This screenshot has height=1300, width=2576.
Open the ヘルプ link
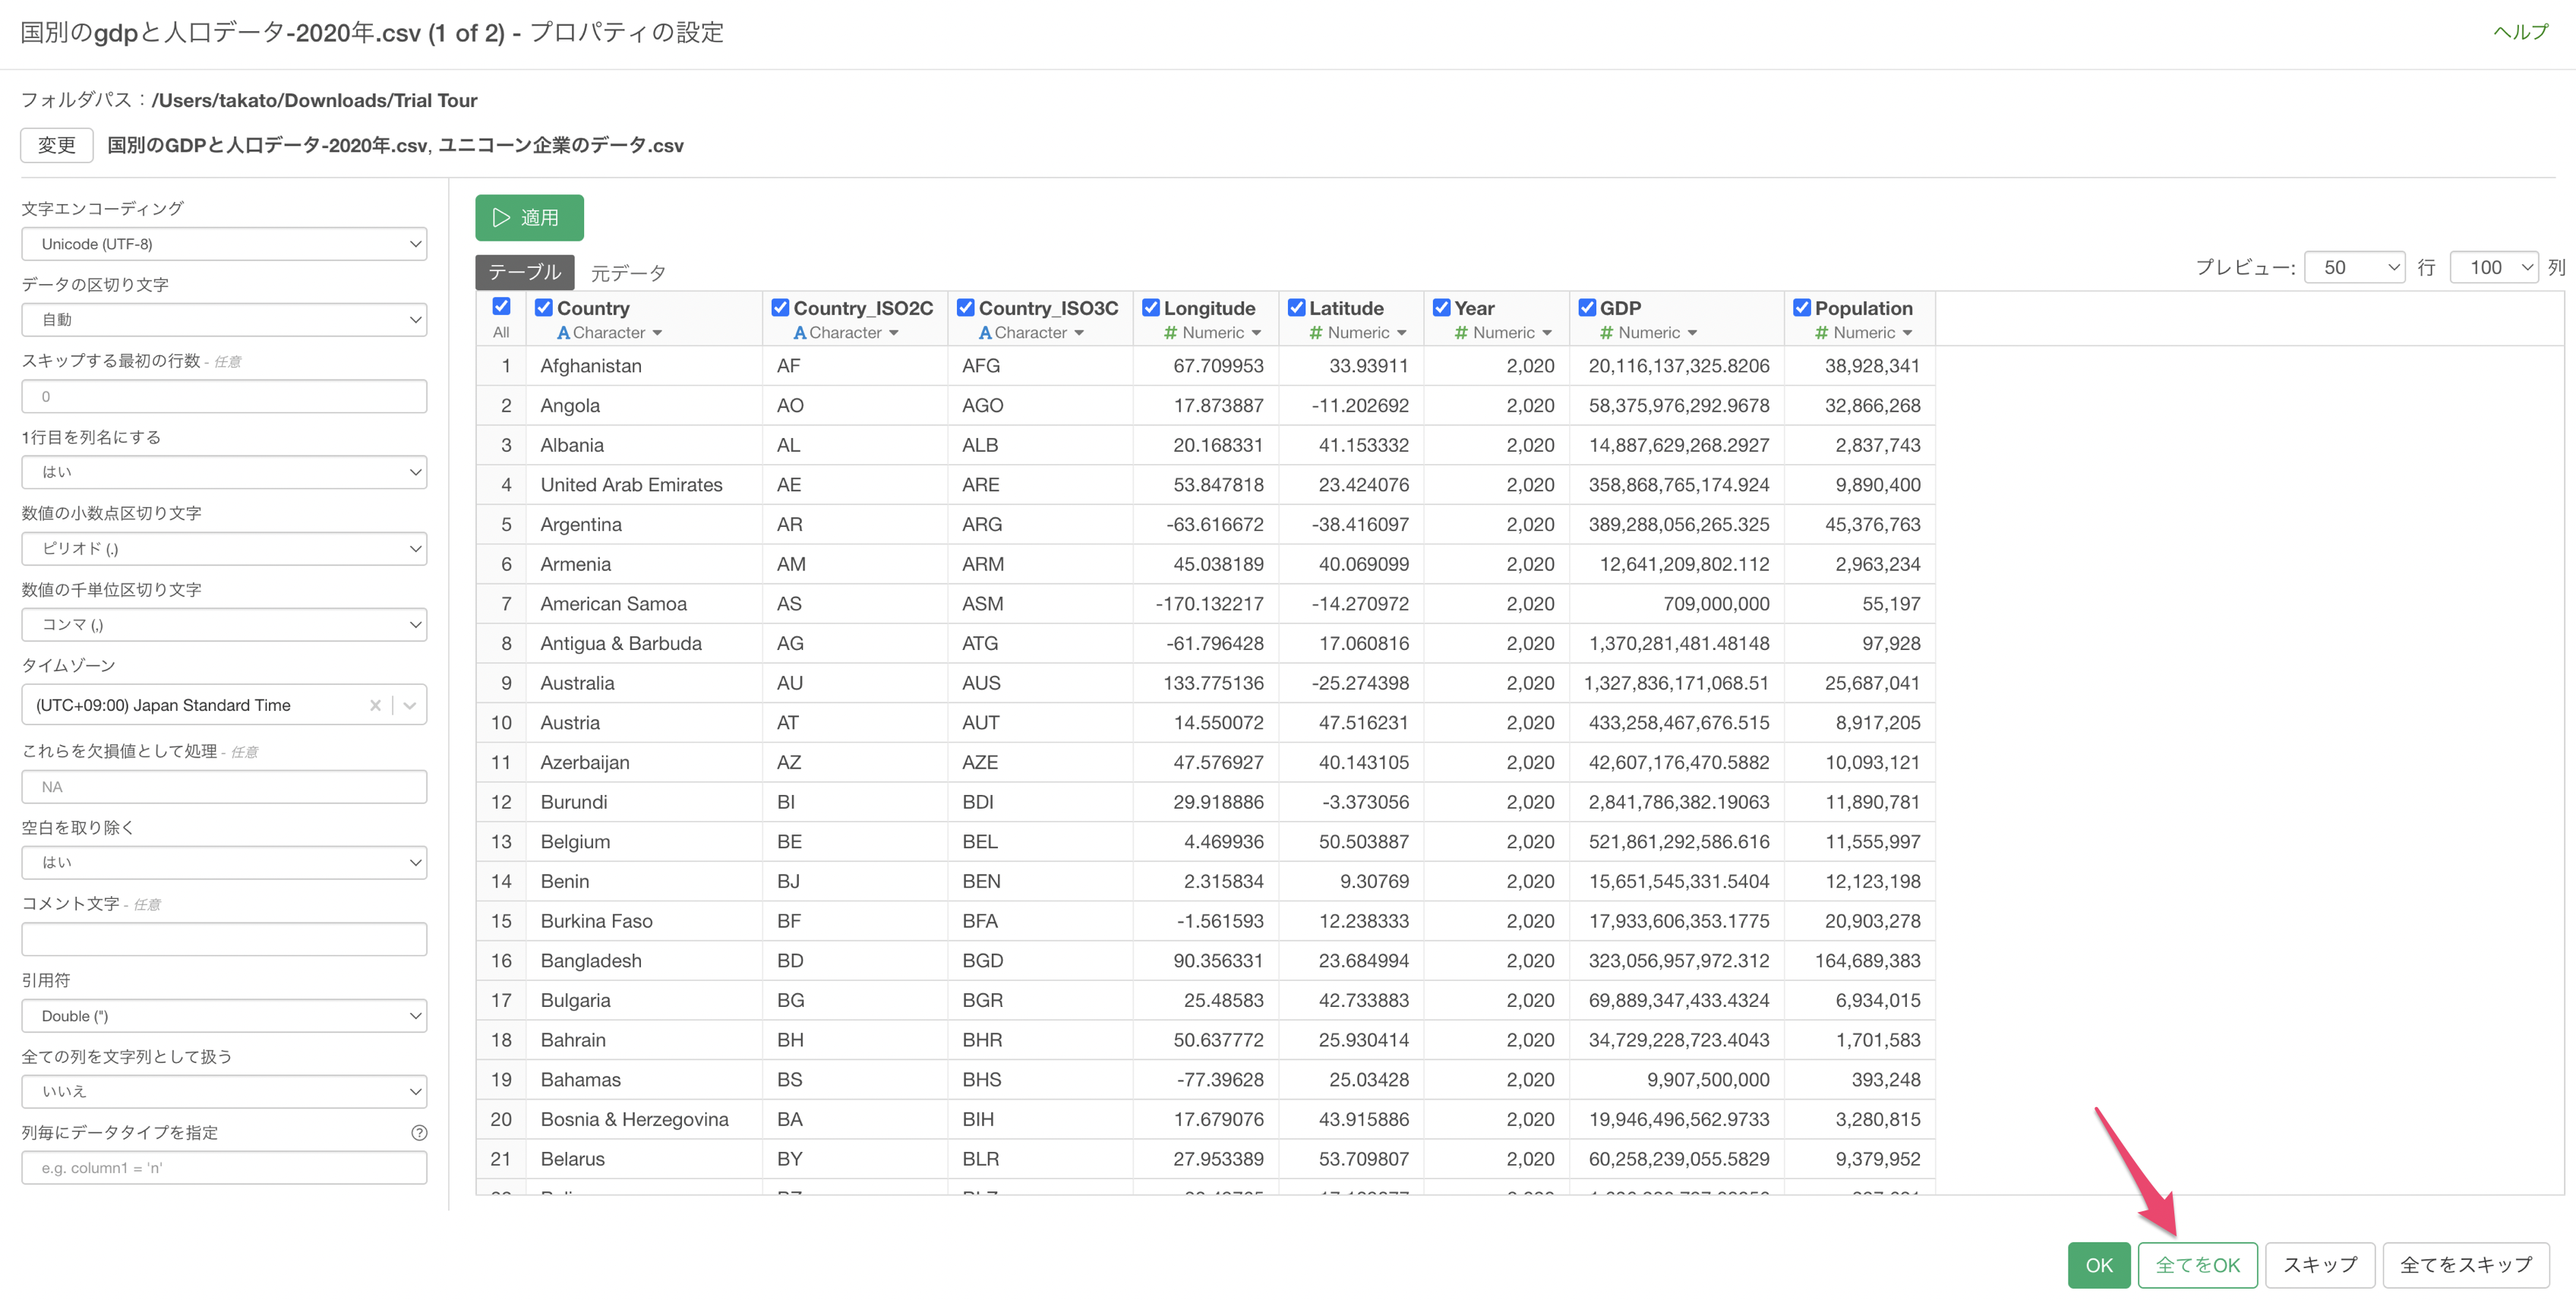point(2520,32)
